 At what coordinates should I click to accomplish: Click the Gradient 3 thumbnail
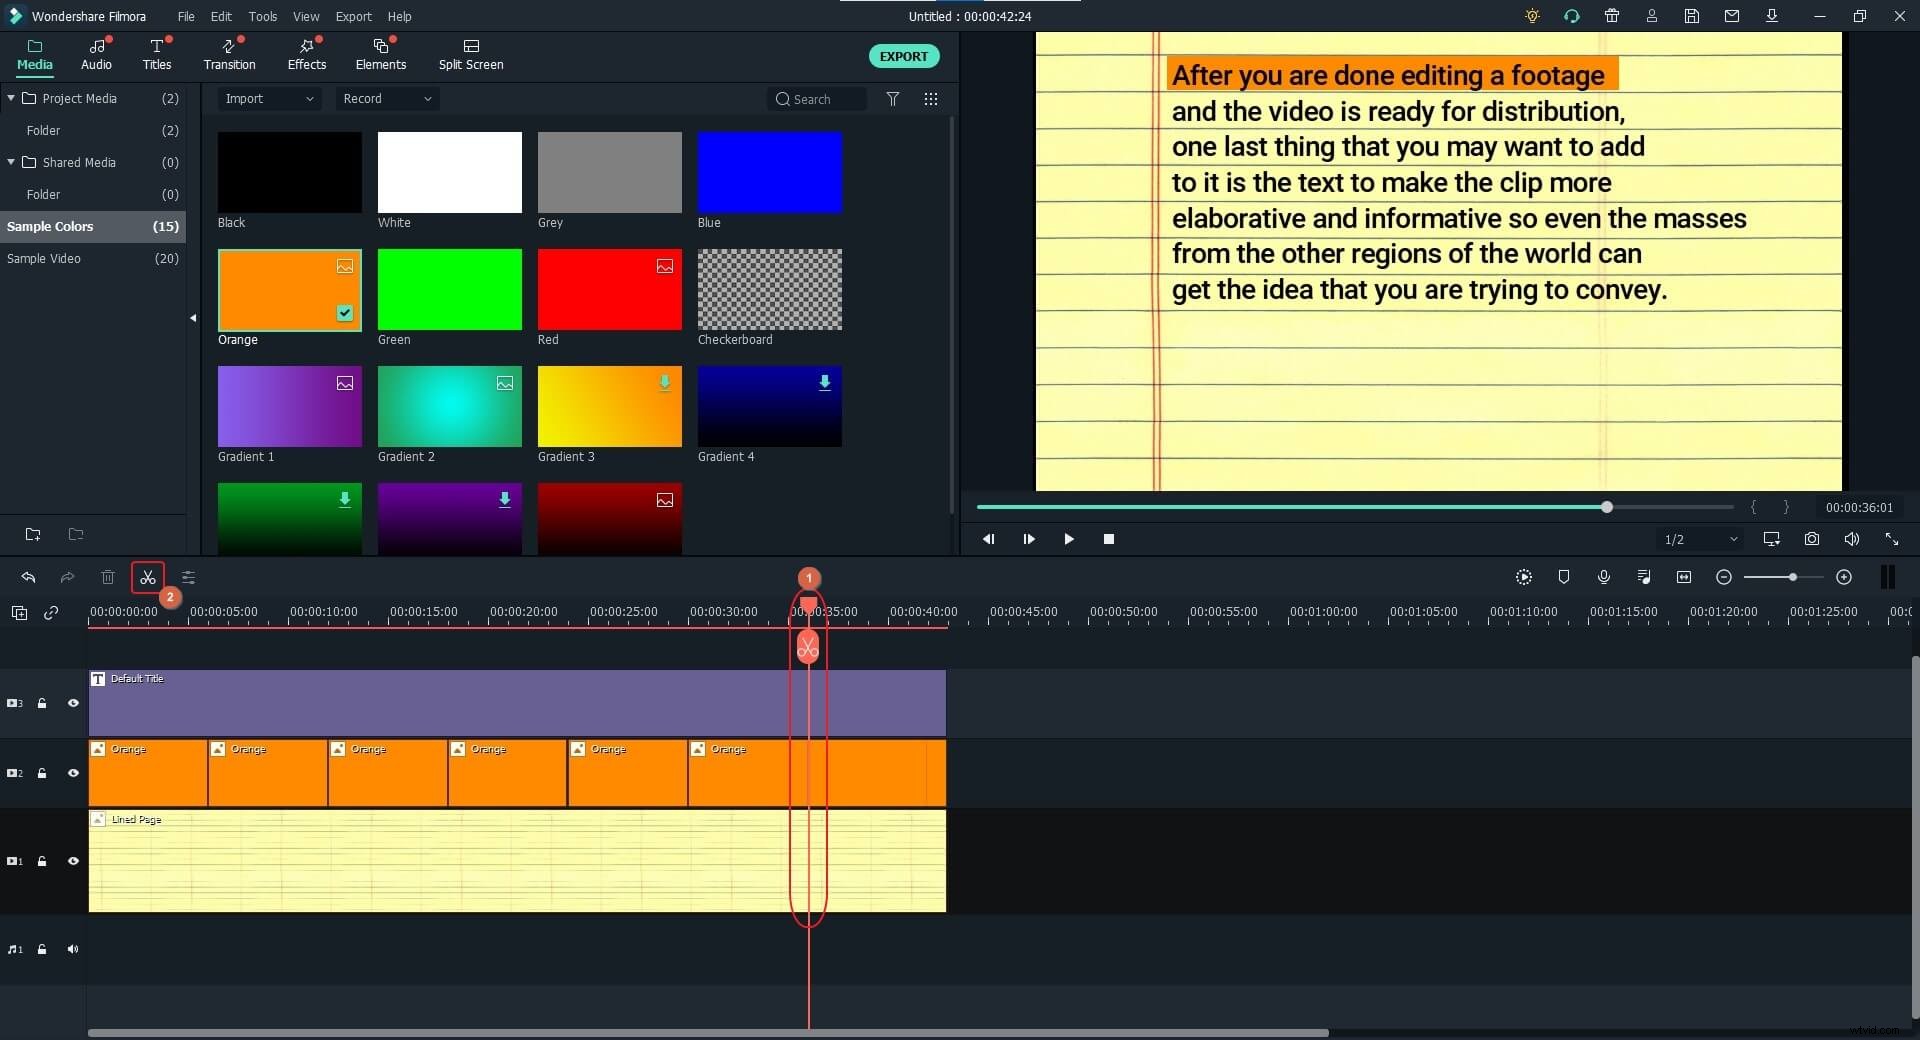(x=609, y=407)
